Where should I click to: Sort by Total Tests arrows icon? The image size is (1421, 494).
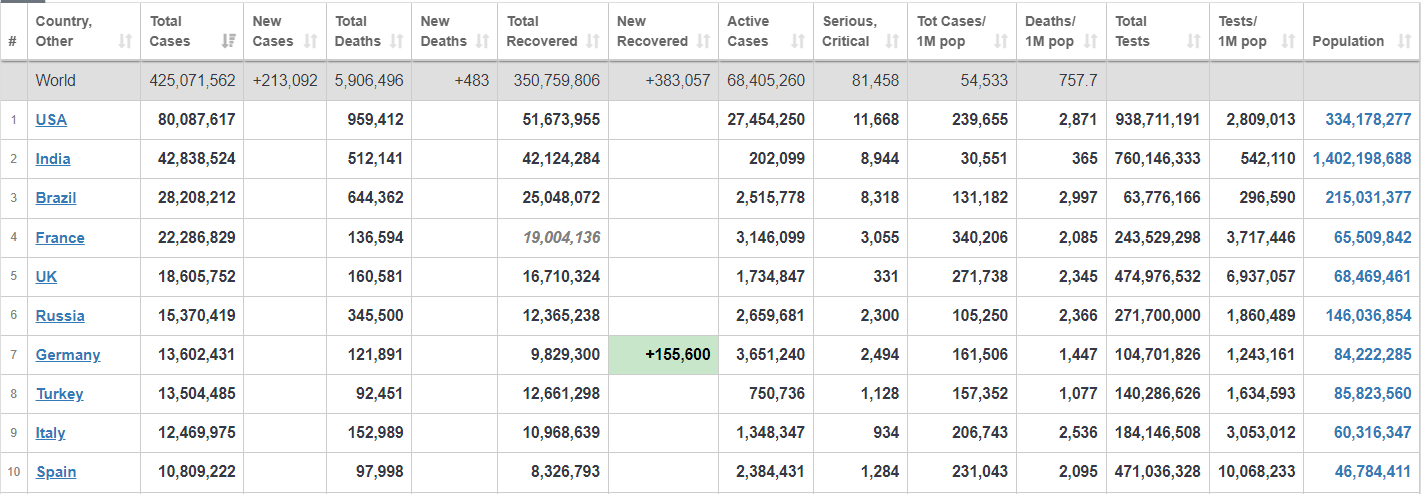point(1193,41)
